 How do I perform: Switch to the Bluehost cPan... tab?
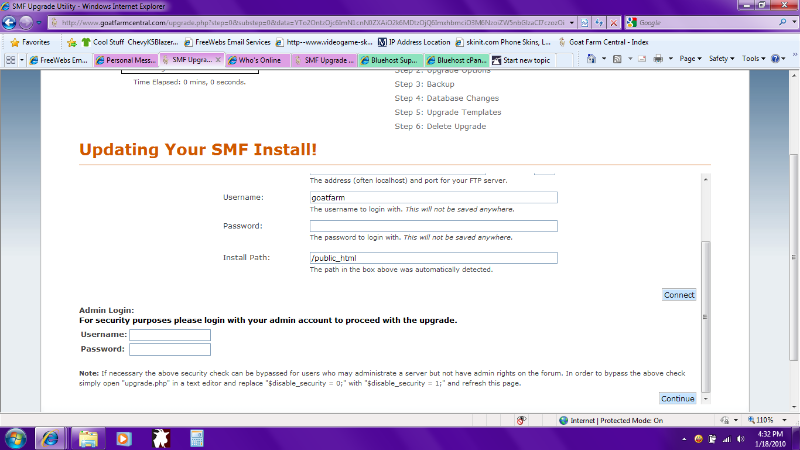[457, 60]
